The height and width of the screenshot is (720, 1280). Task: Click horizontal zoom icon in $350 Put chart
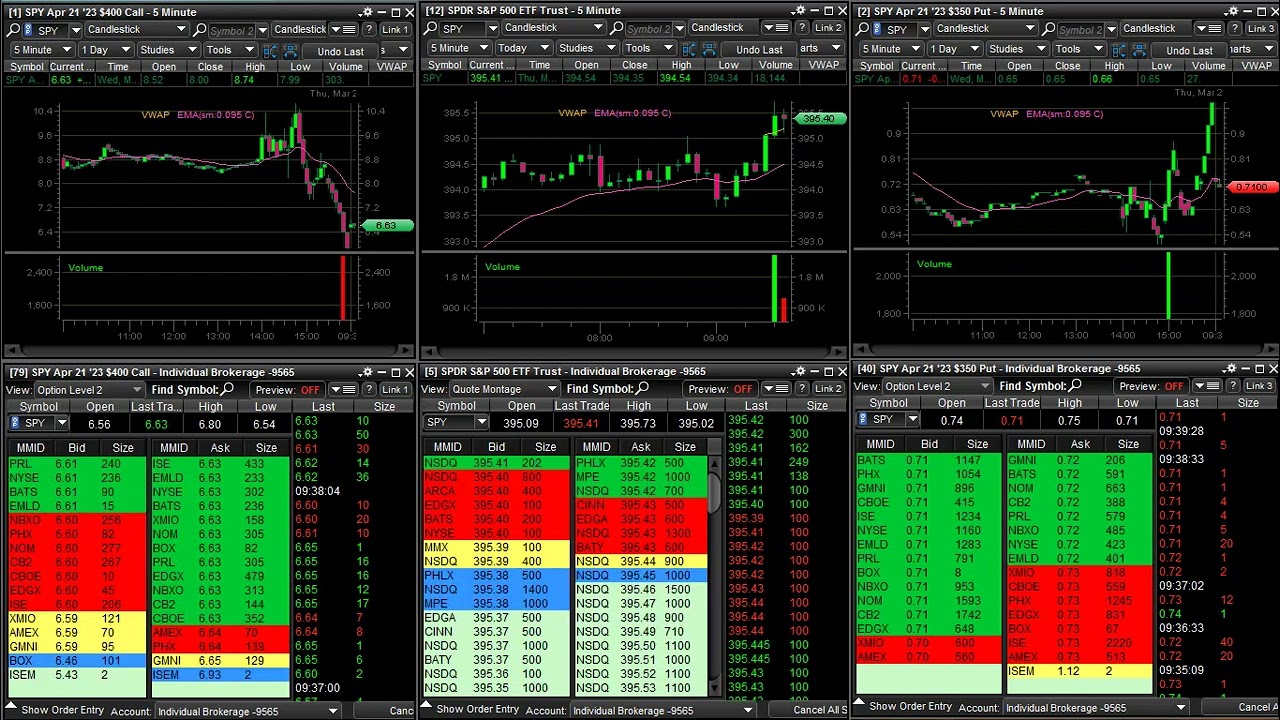point(1137,49)
